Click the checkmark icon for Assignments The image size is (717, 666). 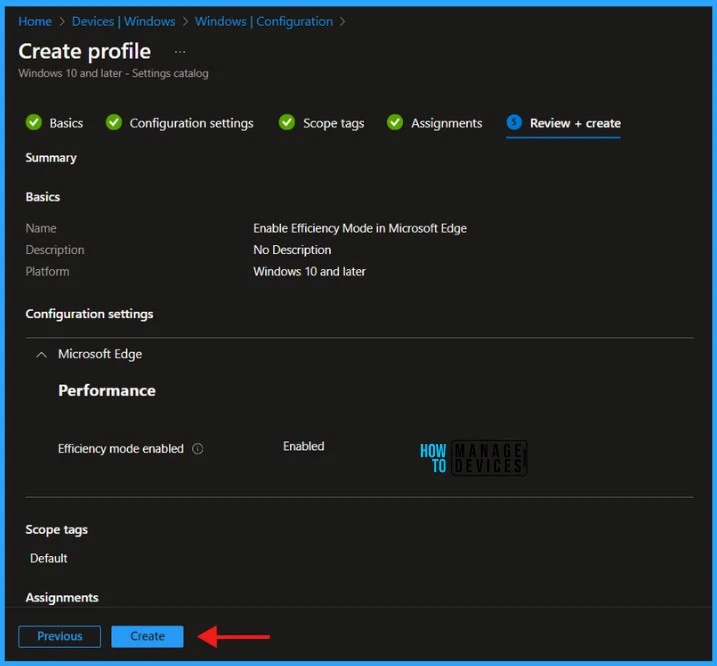click(395, 122)
